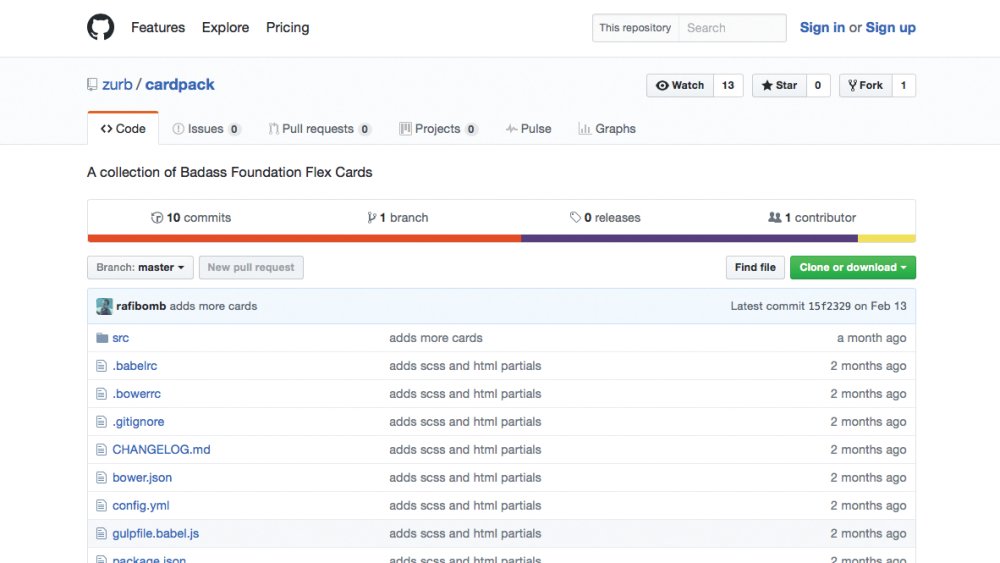
Task: Open the 1 contributor link
Action: click(812, 217)
